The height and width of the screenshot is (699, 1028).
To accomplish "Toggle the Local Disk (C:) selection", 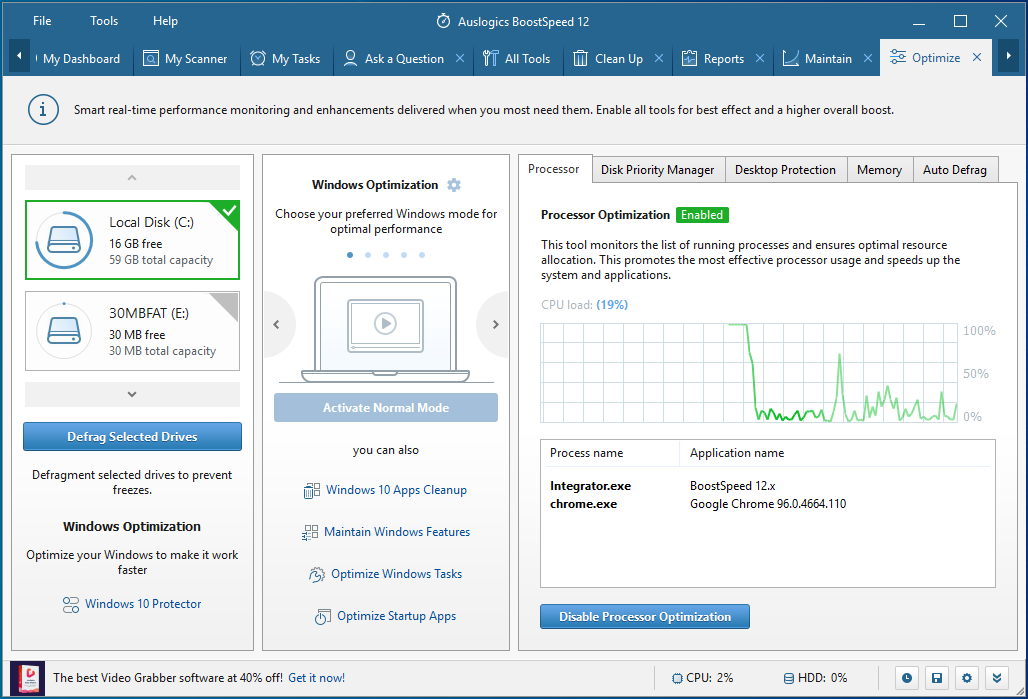I will tap(132, 240).
